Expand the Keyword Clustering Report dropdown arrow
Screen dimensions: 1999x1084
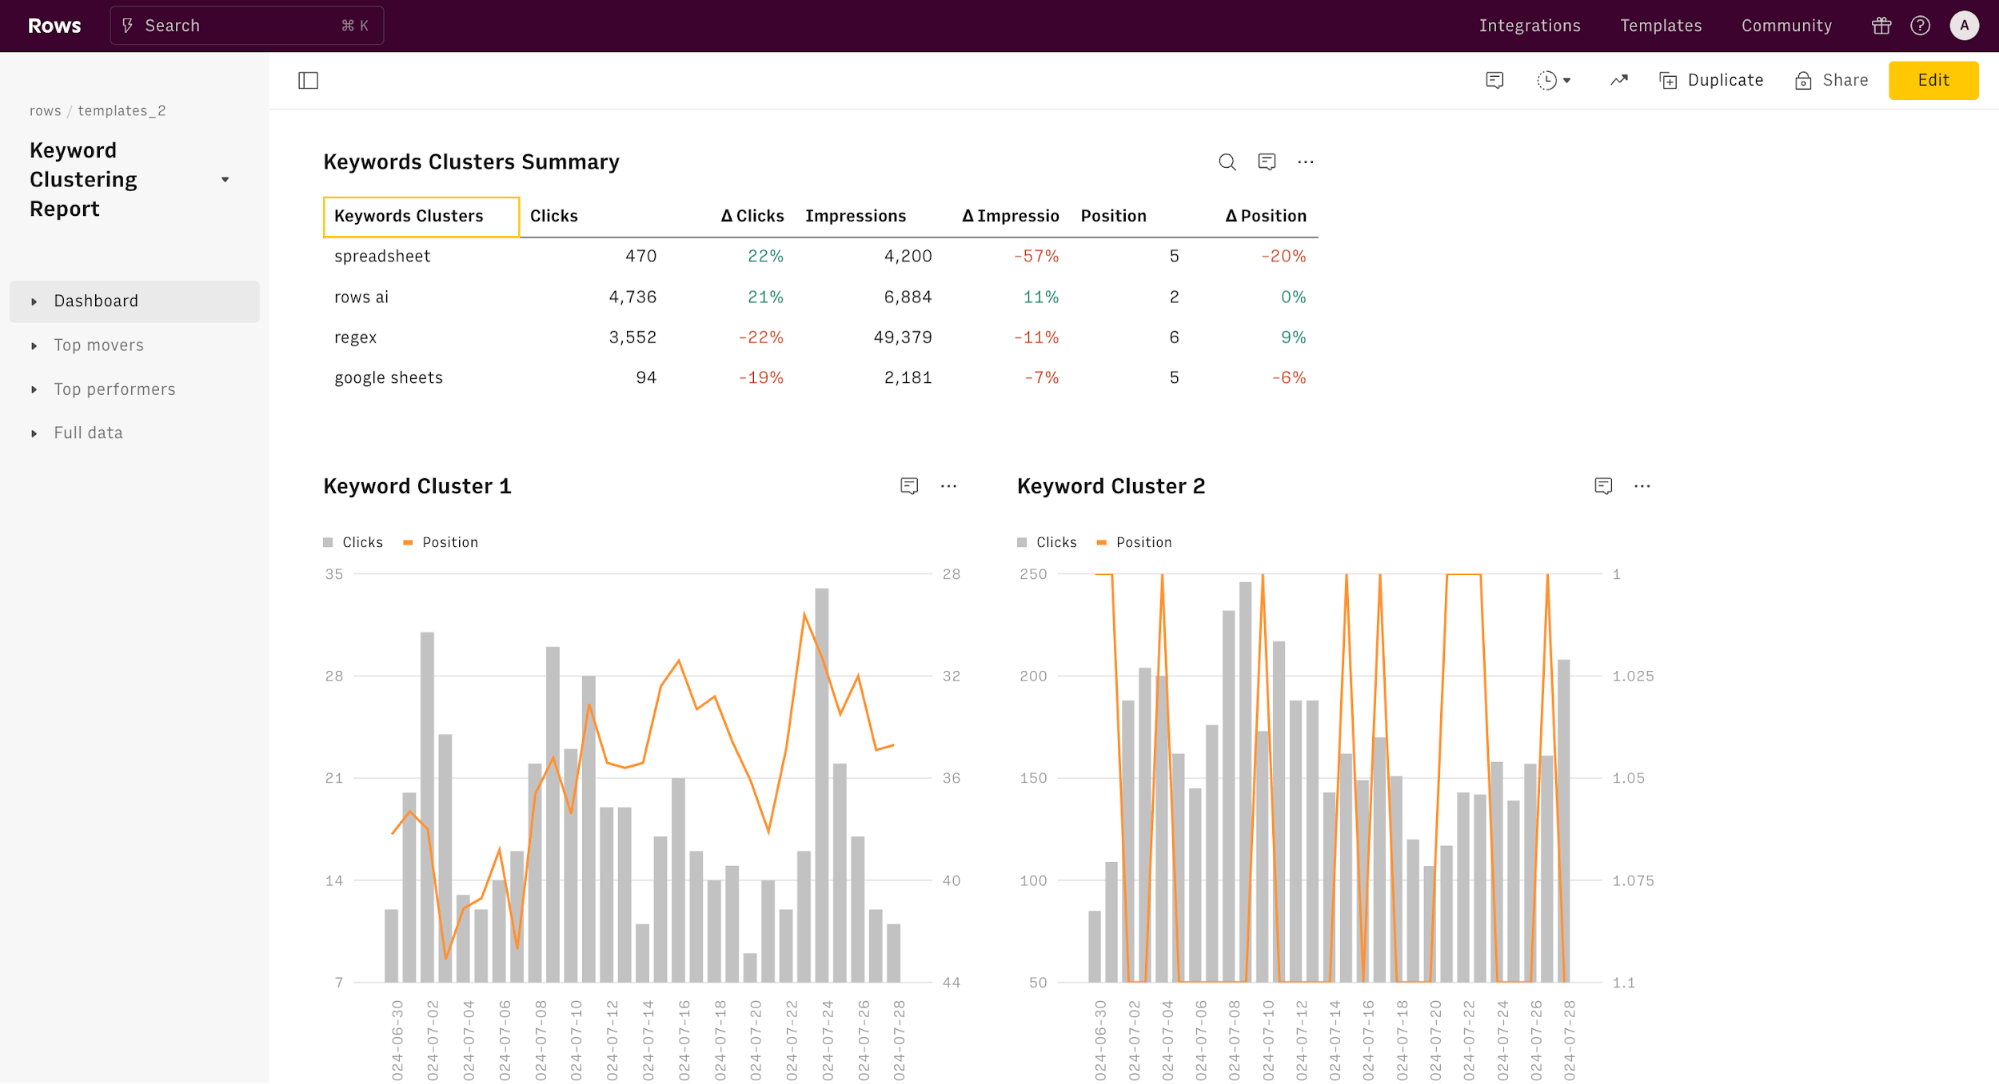tap(225, 180)
